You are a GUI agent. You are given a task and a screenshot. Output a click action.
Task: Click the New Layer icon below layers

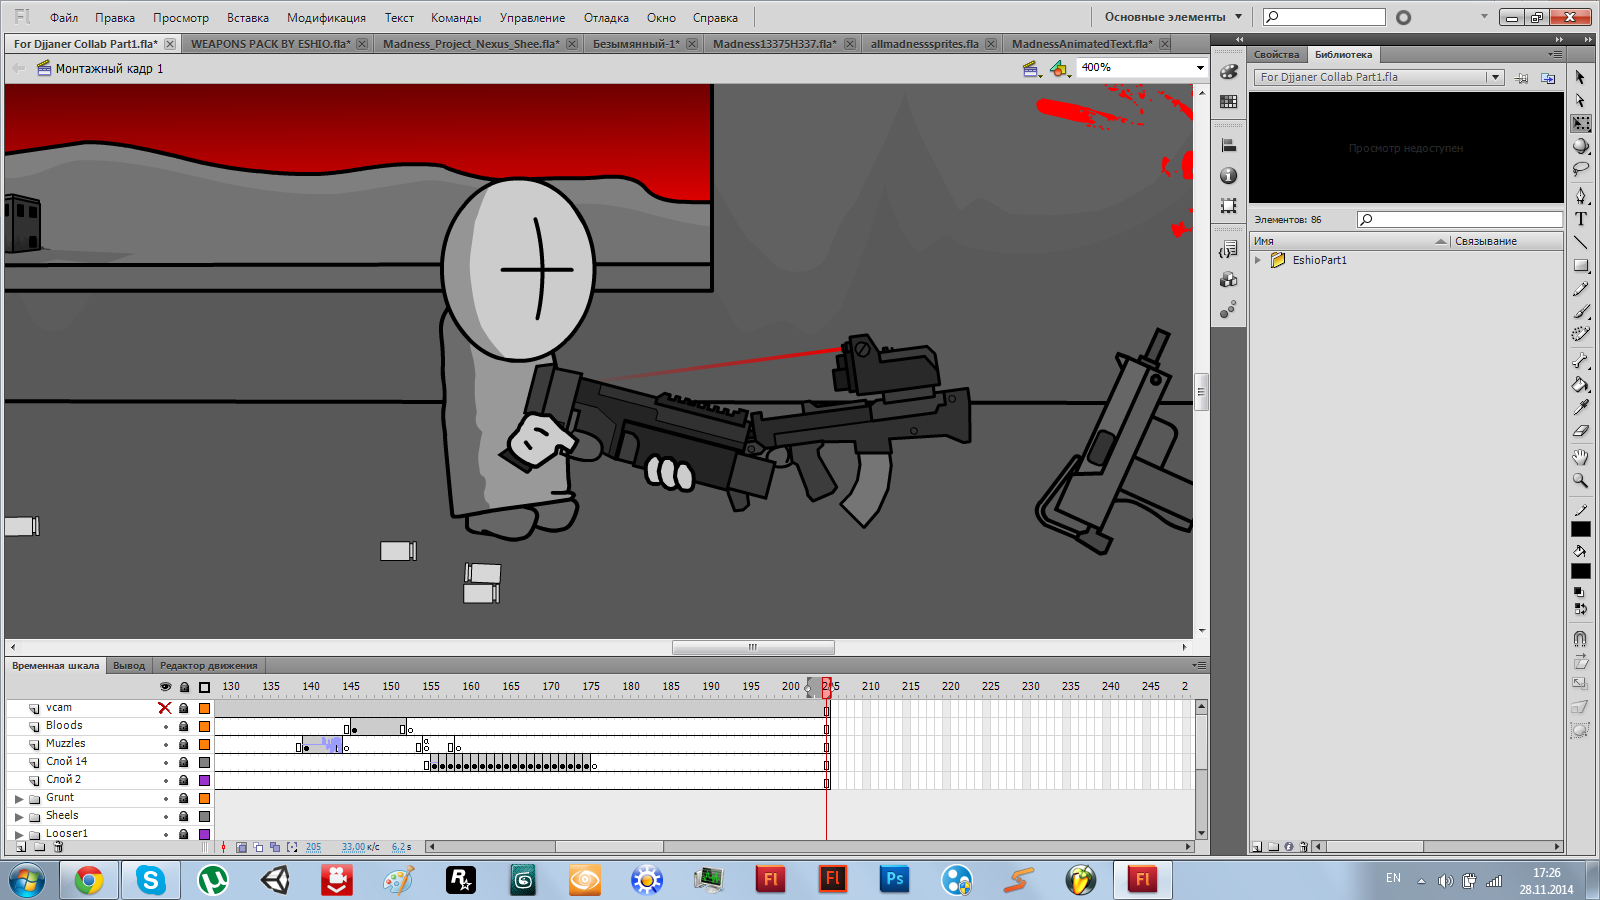pyautogui.click(x=22, y=847)
